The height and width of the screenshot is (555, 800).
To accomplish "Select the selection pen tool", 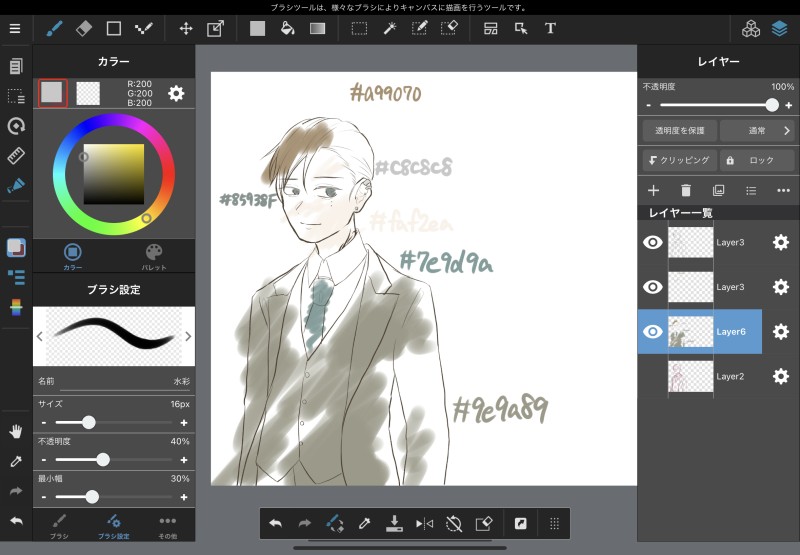I will pos(419,29).
